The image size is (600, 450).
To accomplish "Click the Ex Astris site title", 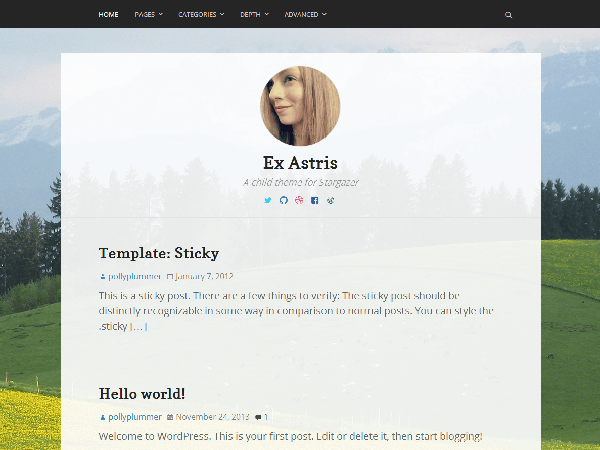I will pos(300,163).
